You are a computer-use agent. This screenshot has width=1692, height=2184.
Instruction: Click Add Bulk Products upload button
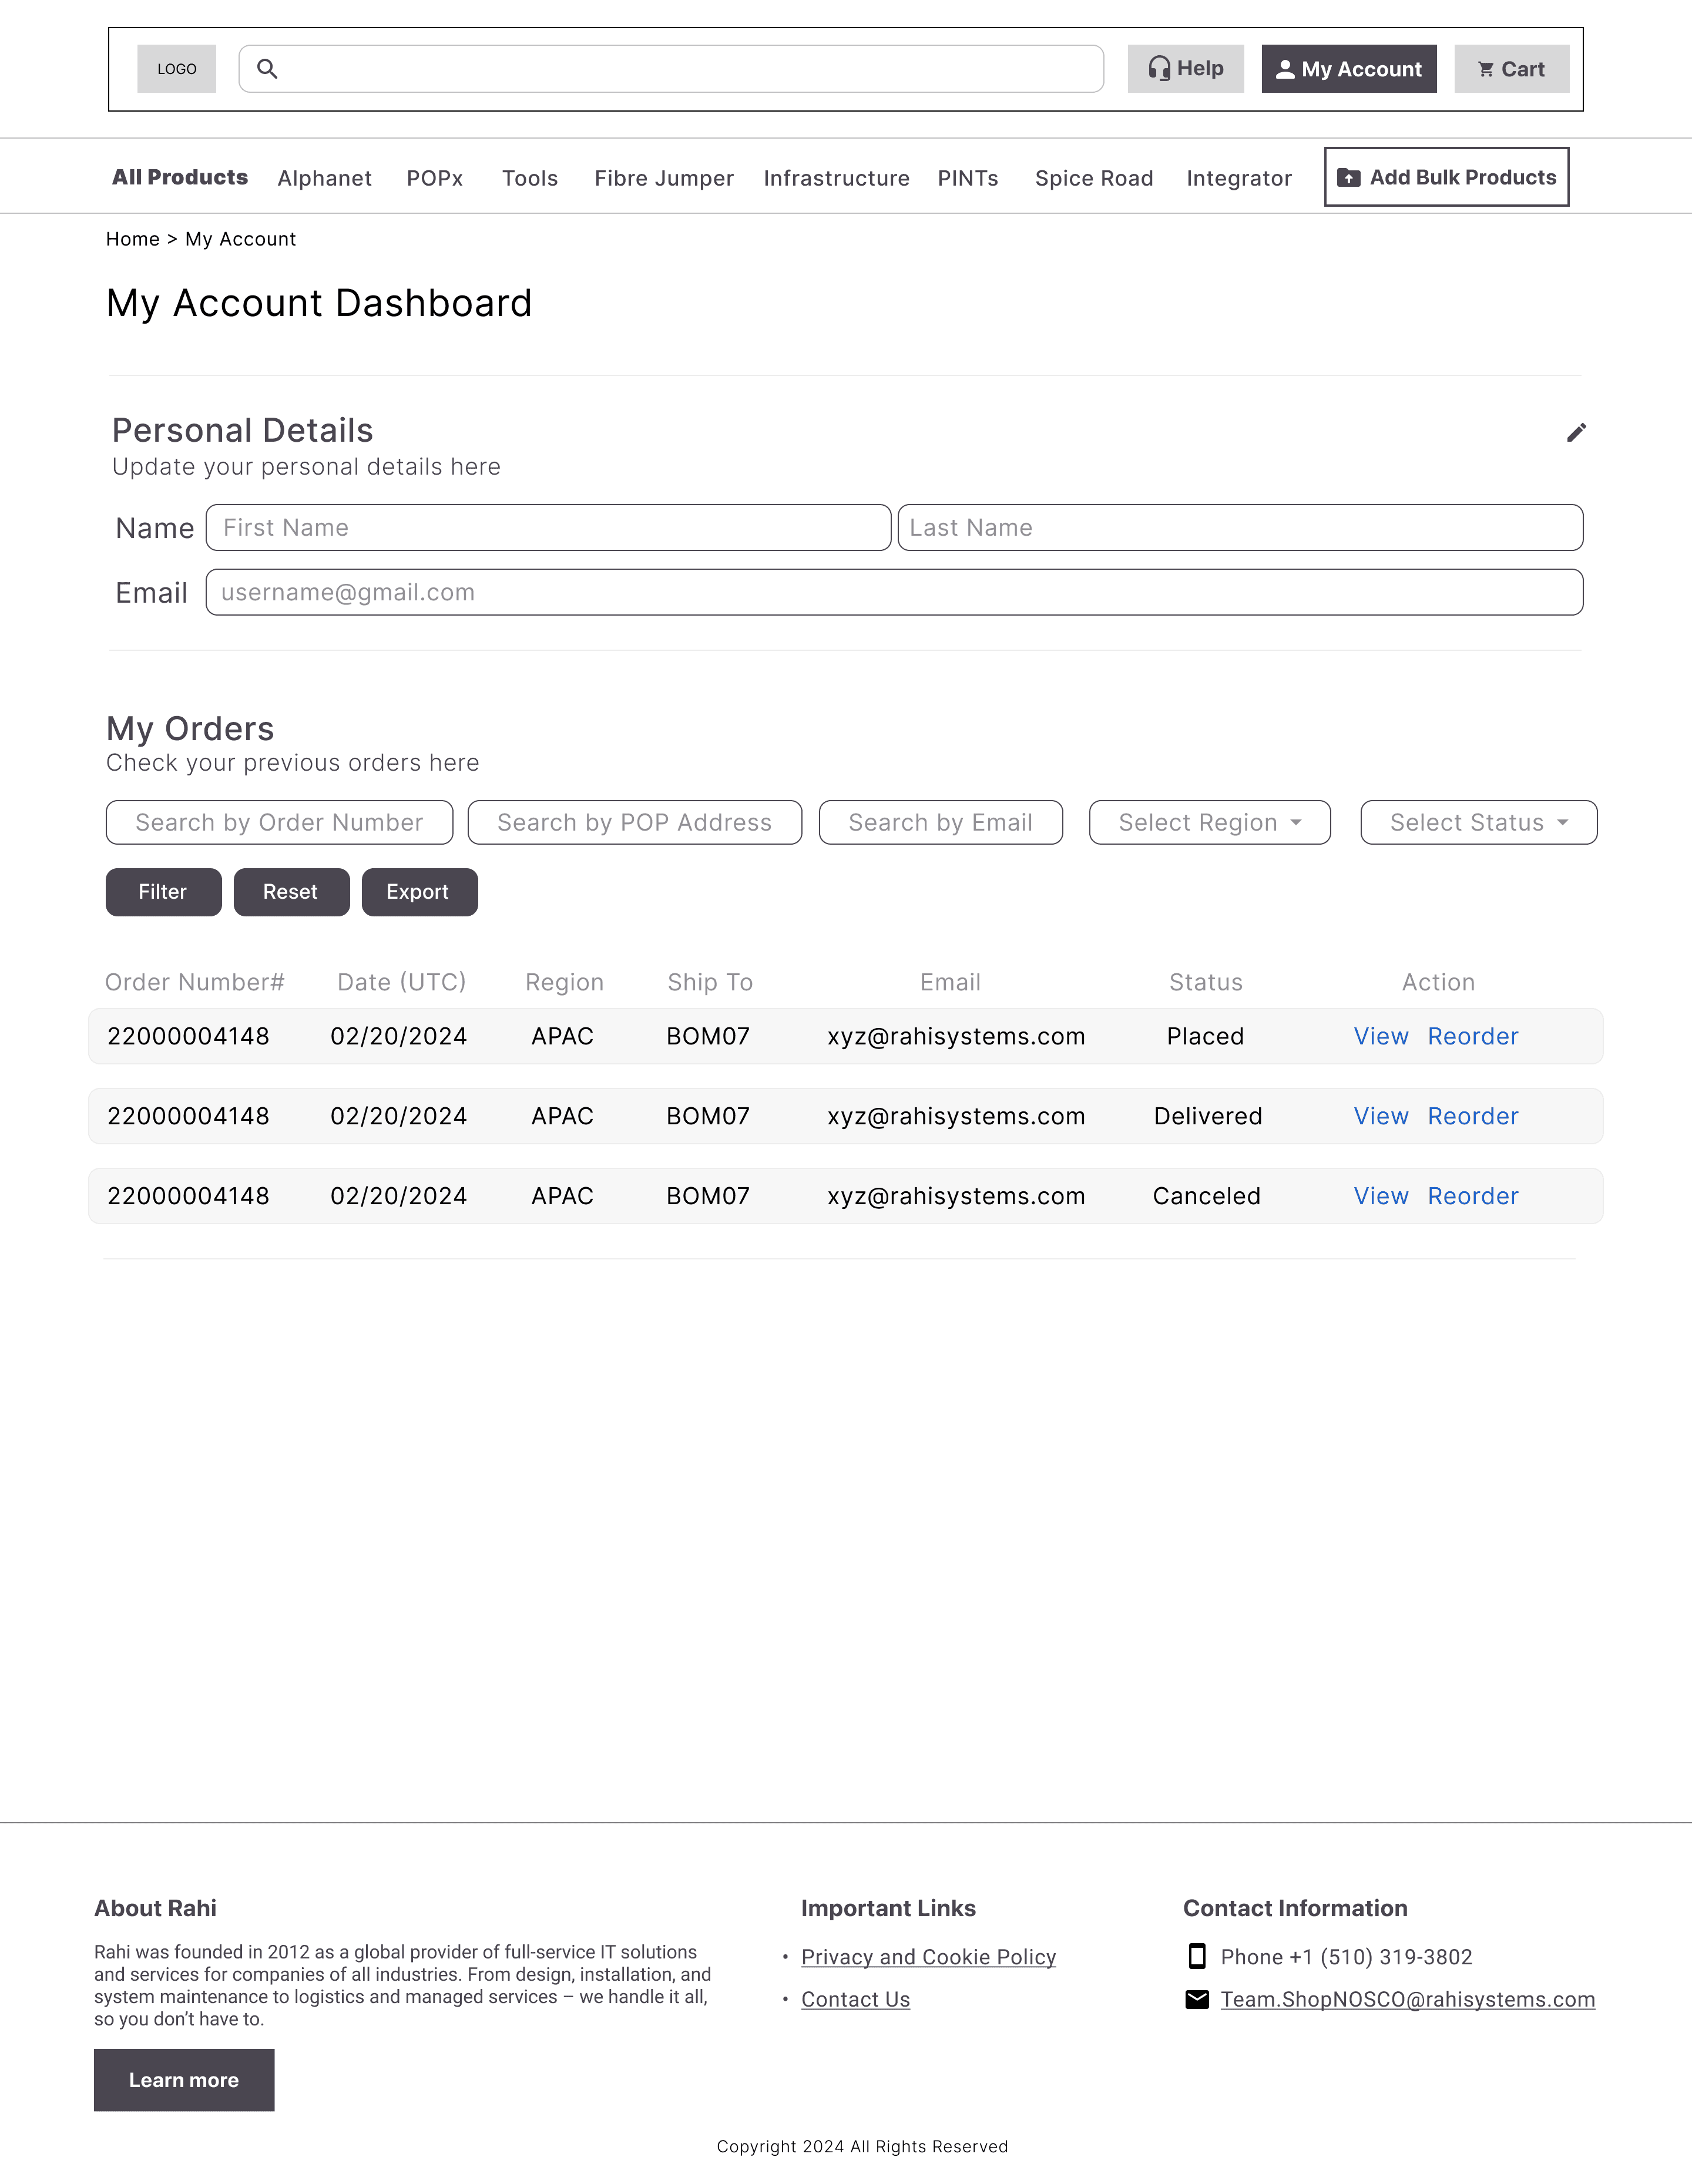[x=1446, y=178]
